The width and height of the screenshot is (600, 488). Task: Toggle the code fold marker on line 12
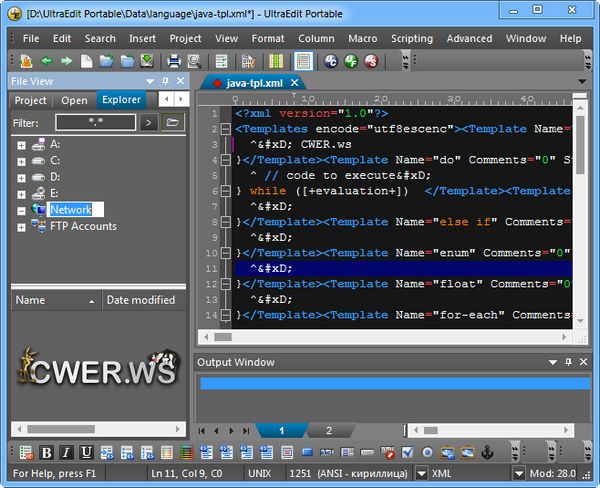226,284
